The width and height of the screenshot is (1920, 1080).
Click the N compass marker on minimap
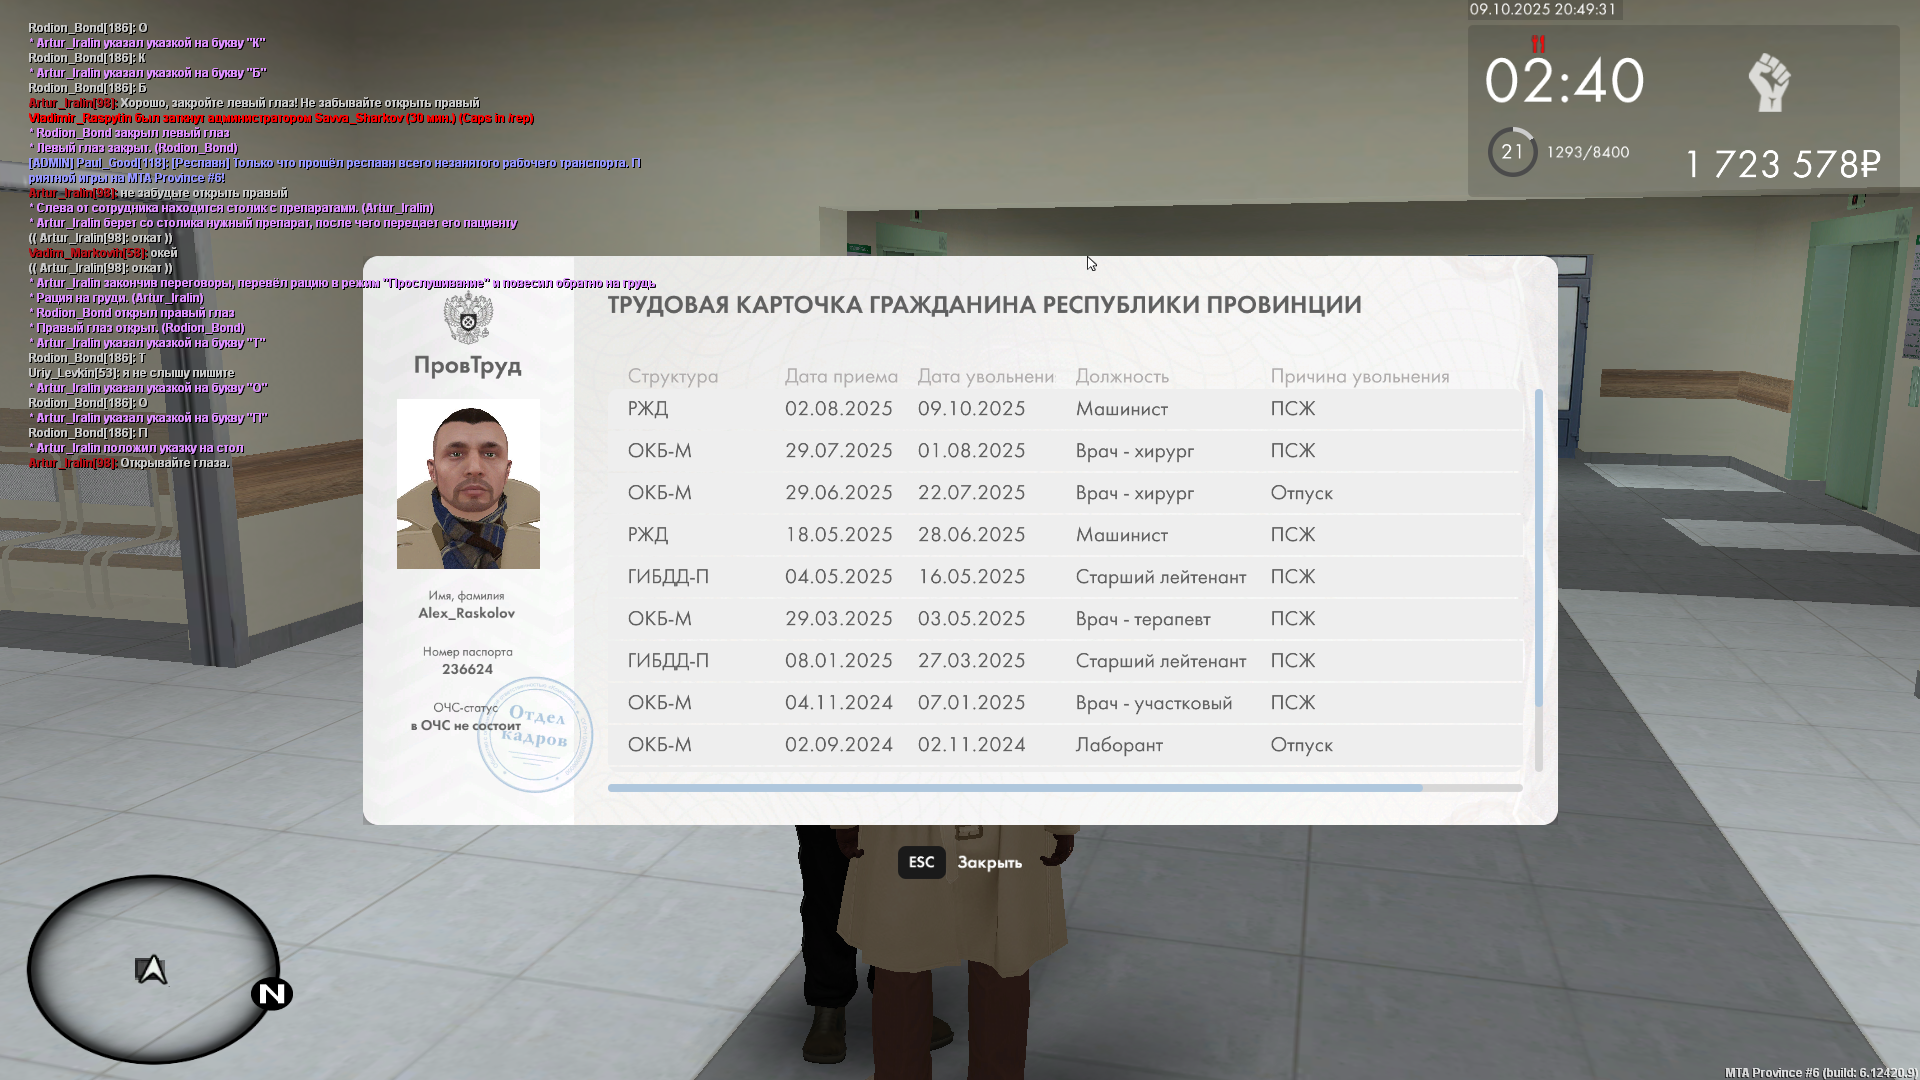pos(272,994)
